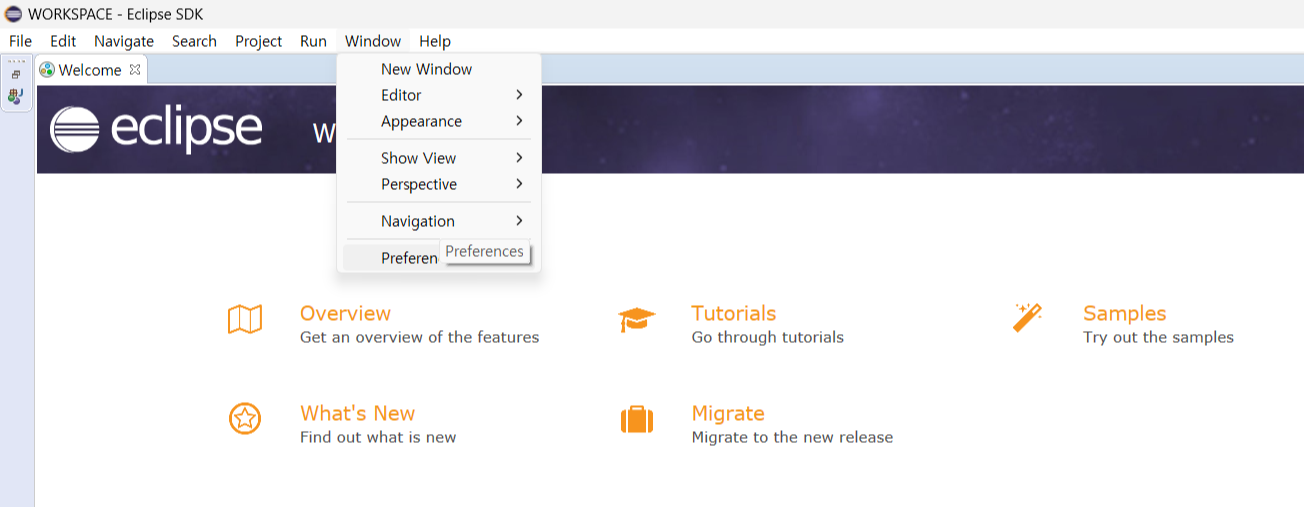
Task: Open the File menu
Action: point(21,41)
